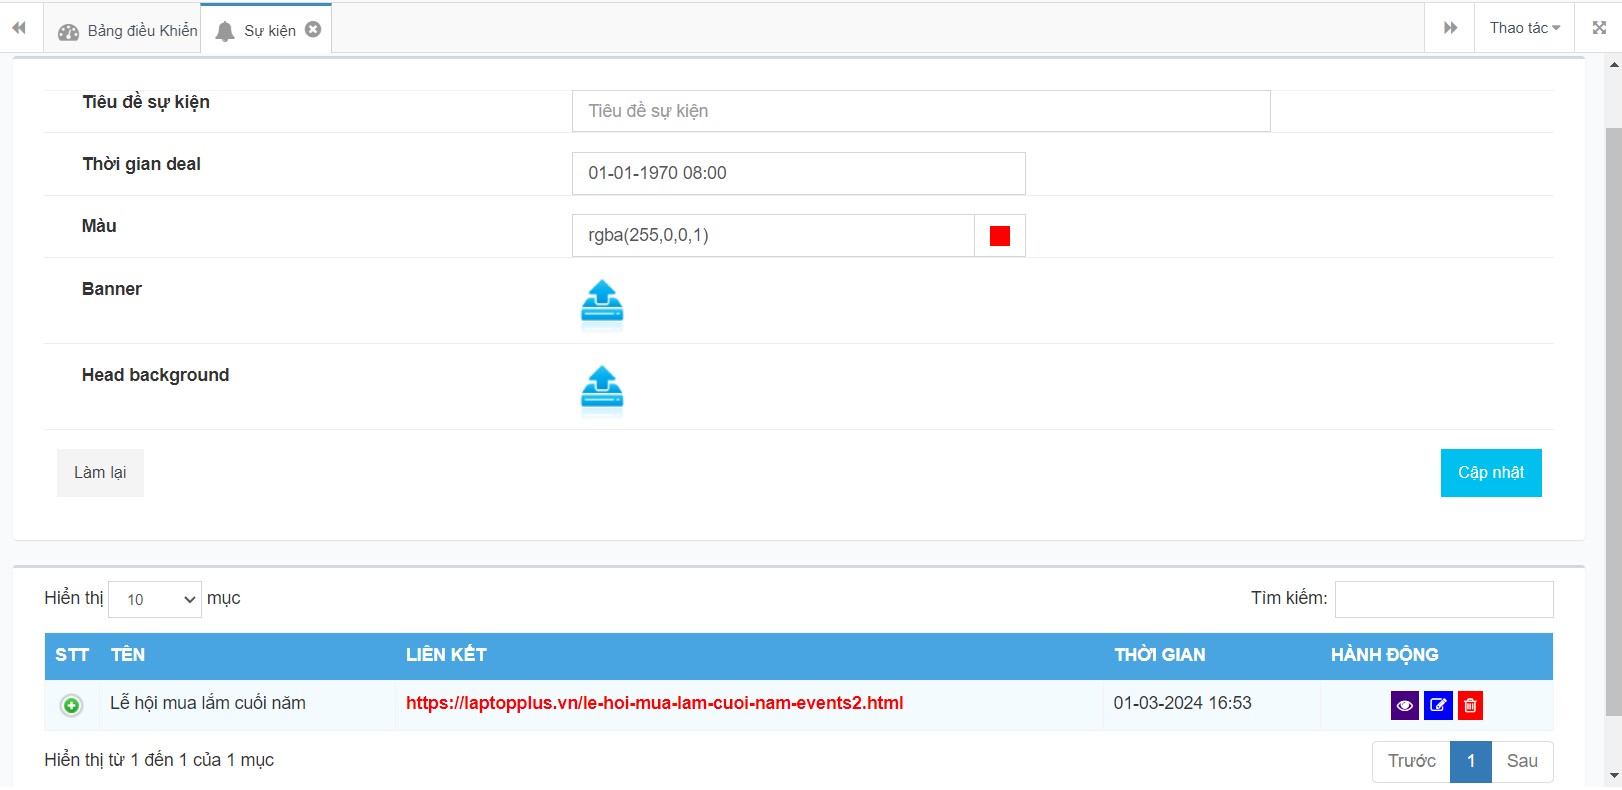This screenshot has width=1622, height=790.
Task: Click the bell icon on Sự kiện tab
Action: coord(225,32)
